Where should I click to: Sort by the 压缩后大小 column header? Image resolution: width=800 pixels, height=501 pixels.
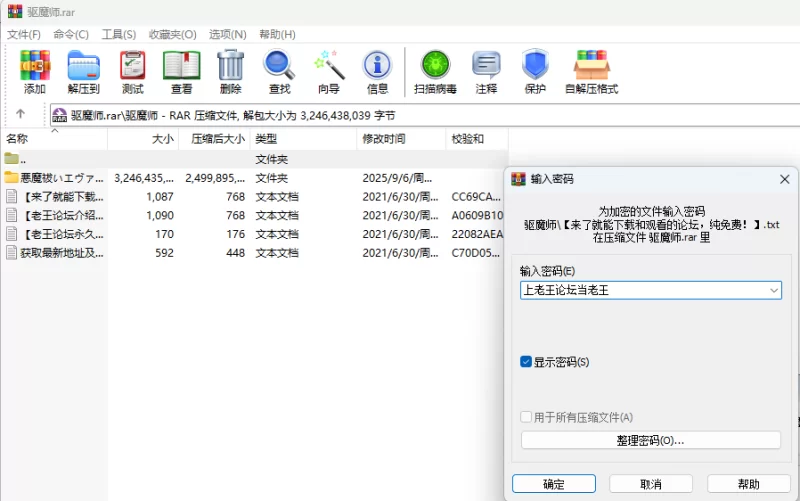coord(214,139)
